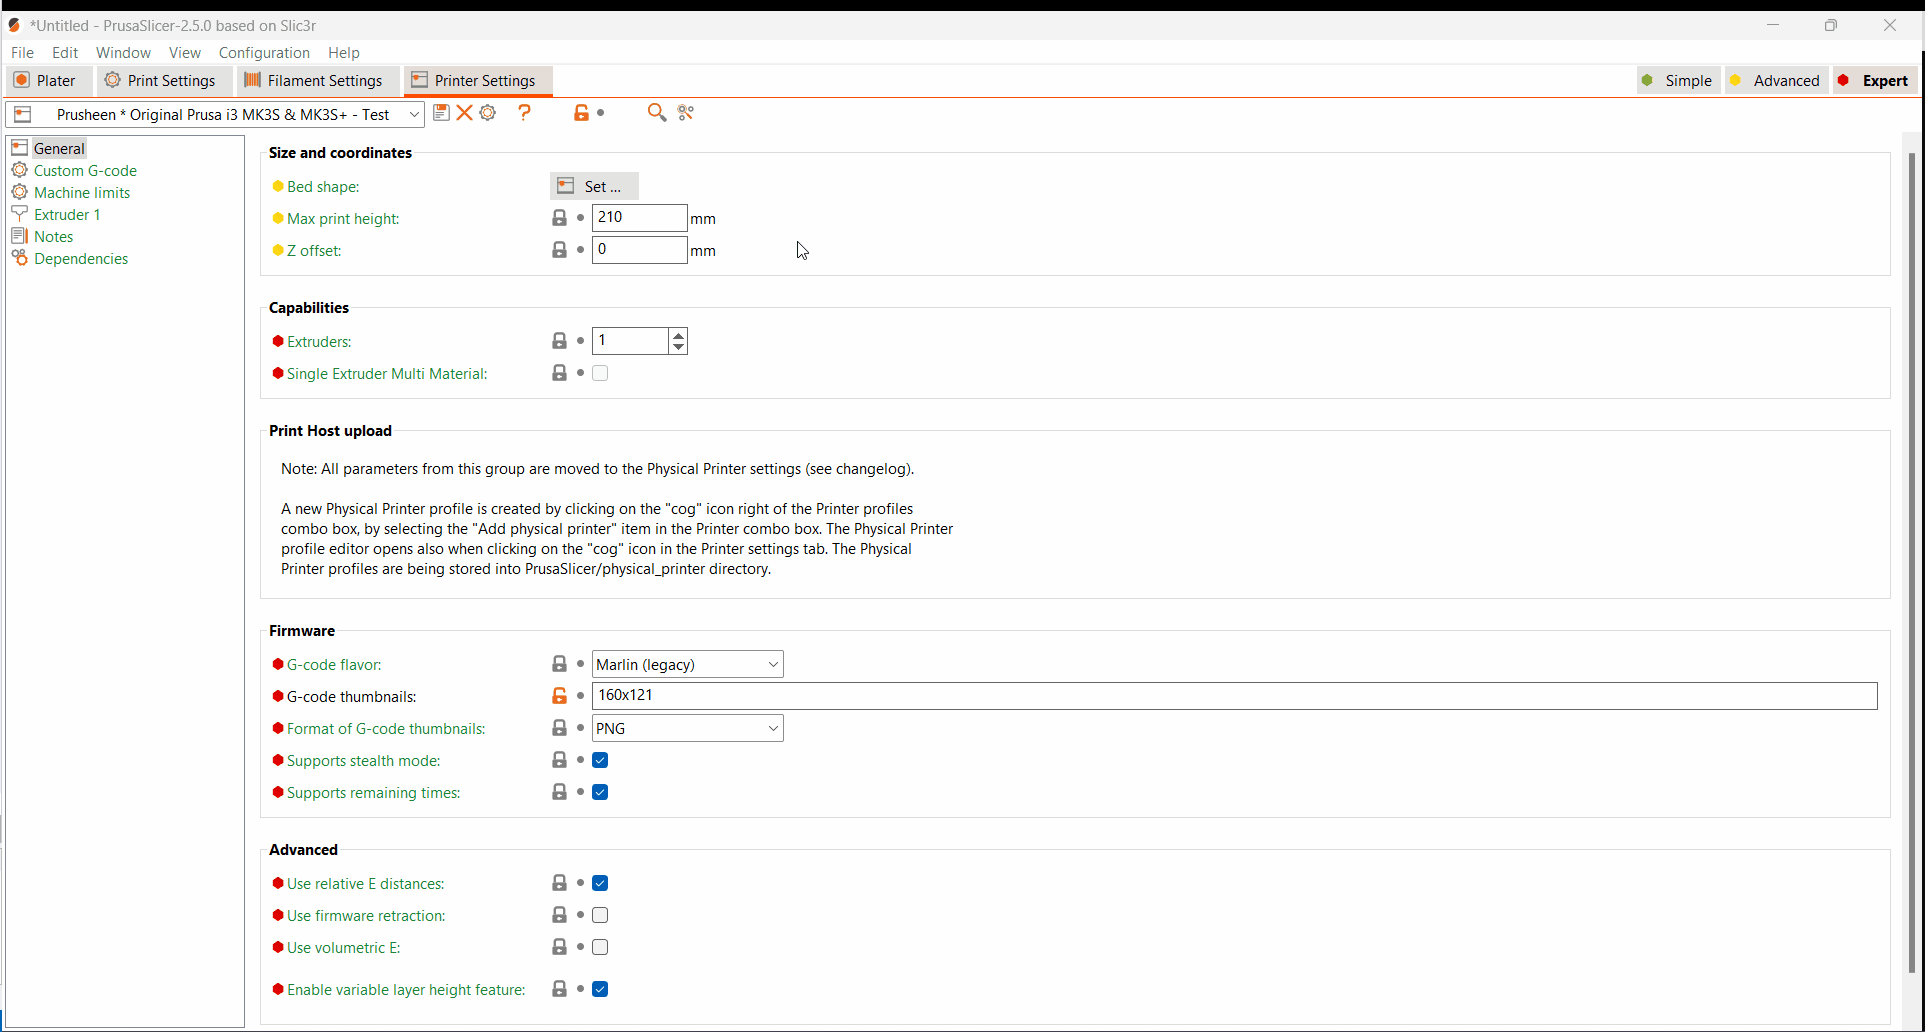This screenshot has width=1925, height=1032.
Task: Delete the selected printer preset
Action: 465,113
